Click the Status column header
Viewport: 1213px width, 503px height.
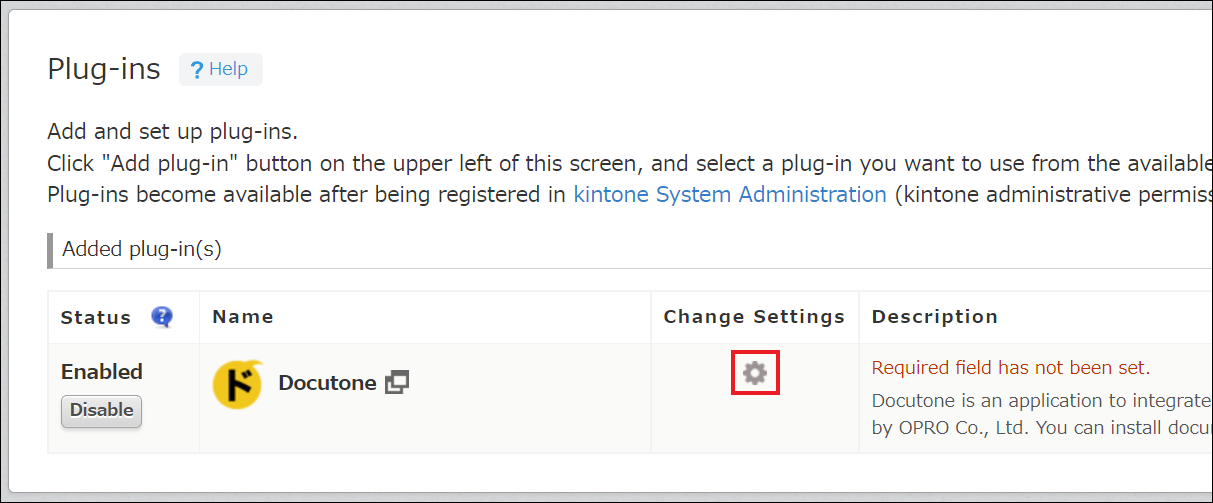(x=96, y=317)
